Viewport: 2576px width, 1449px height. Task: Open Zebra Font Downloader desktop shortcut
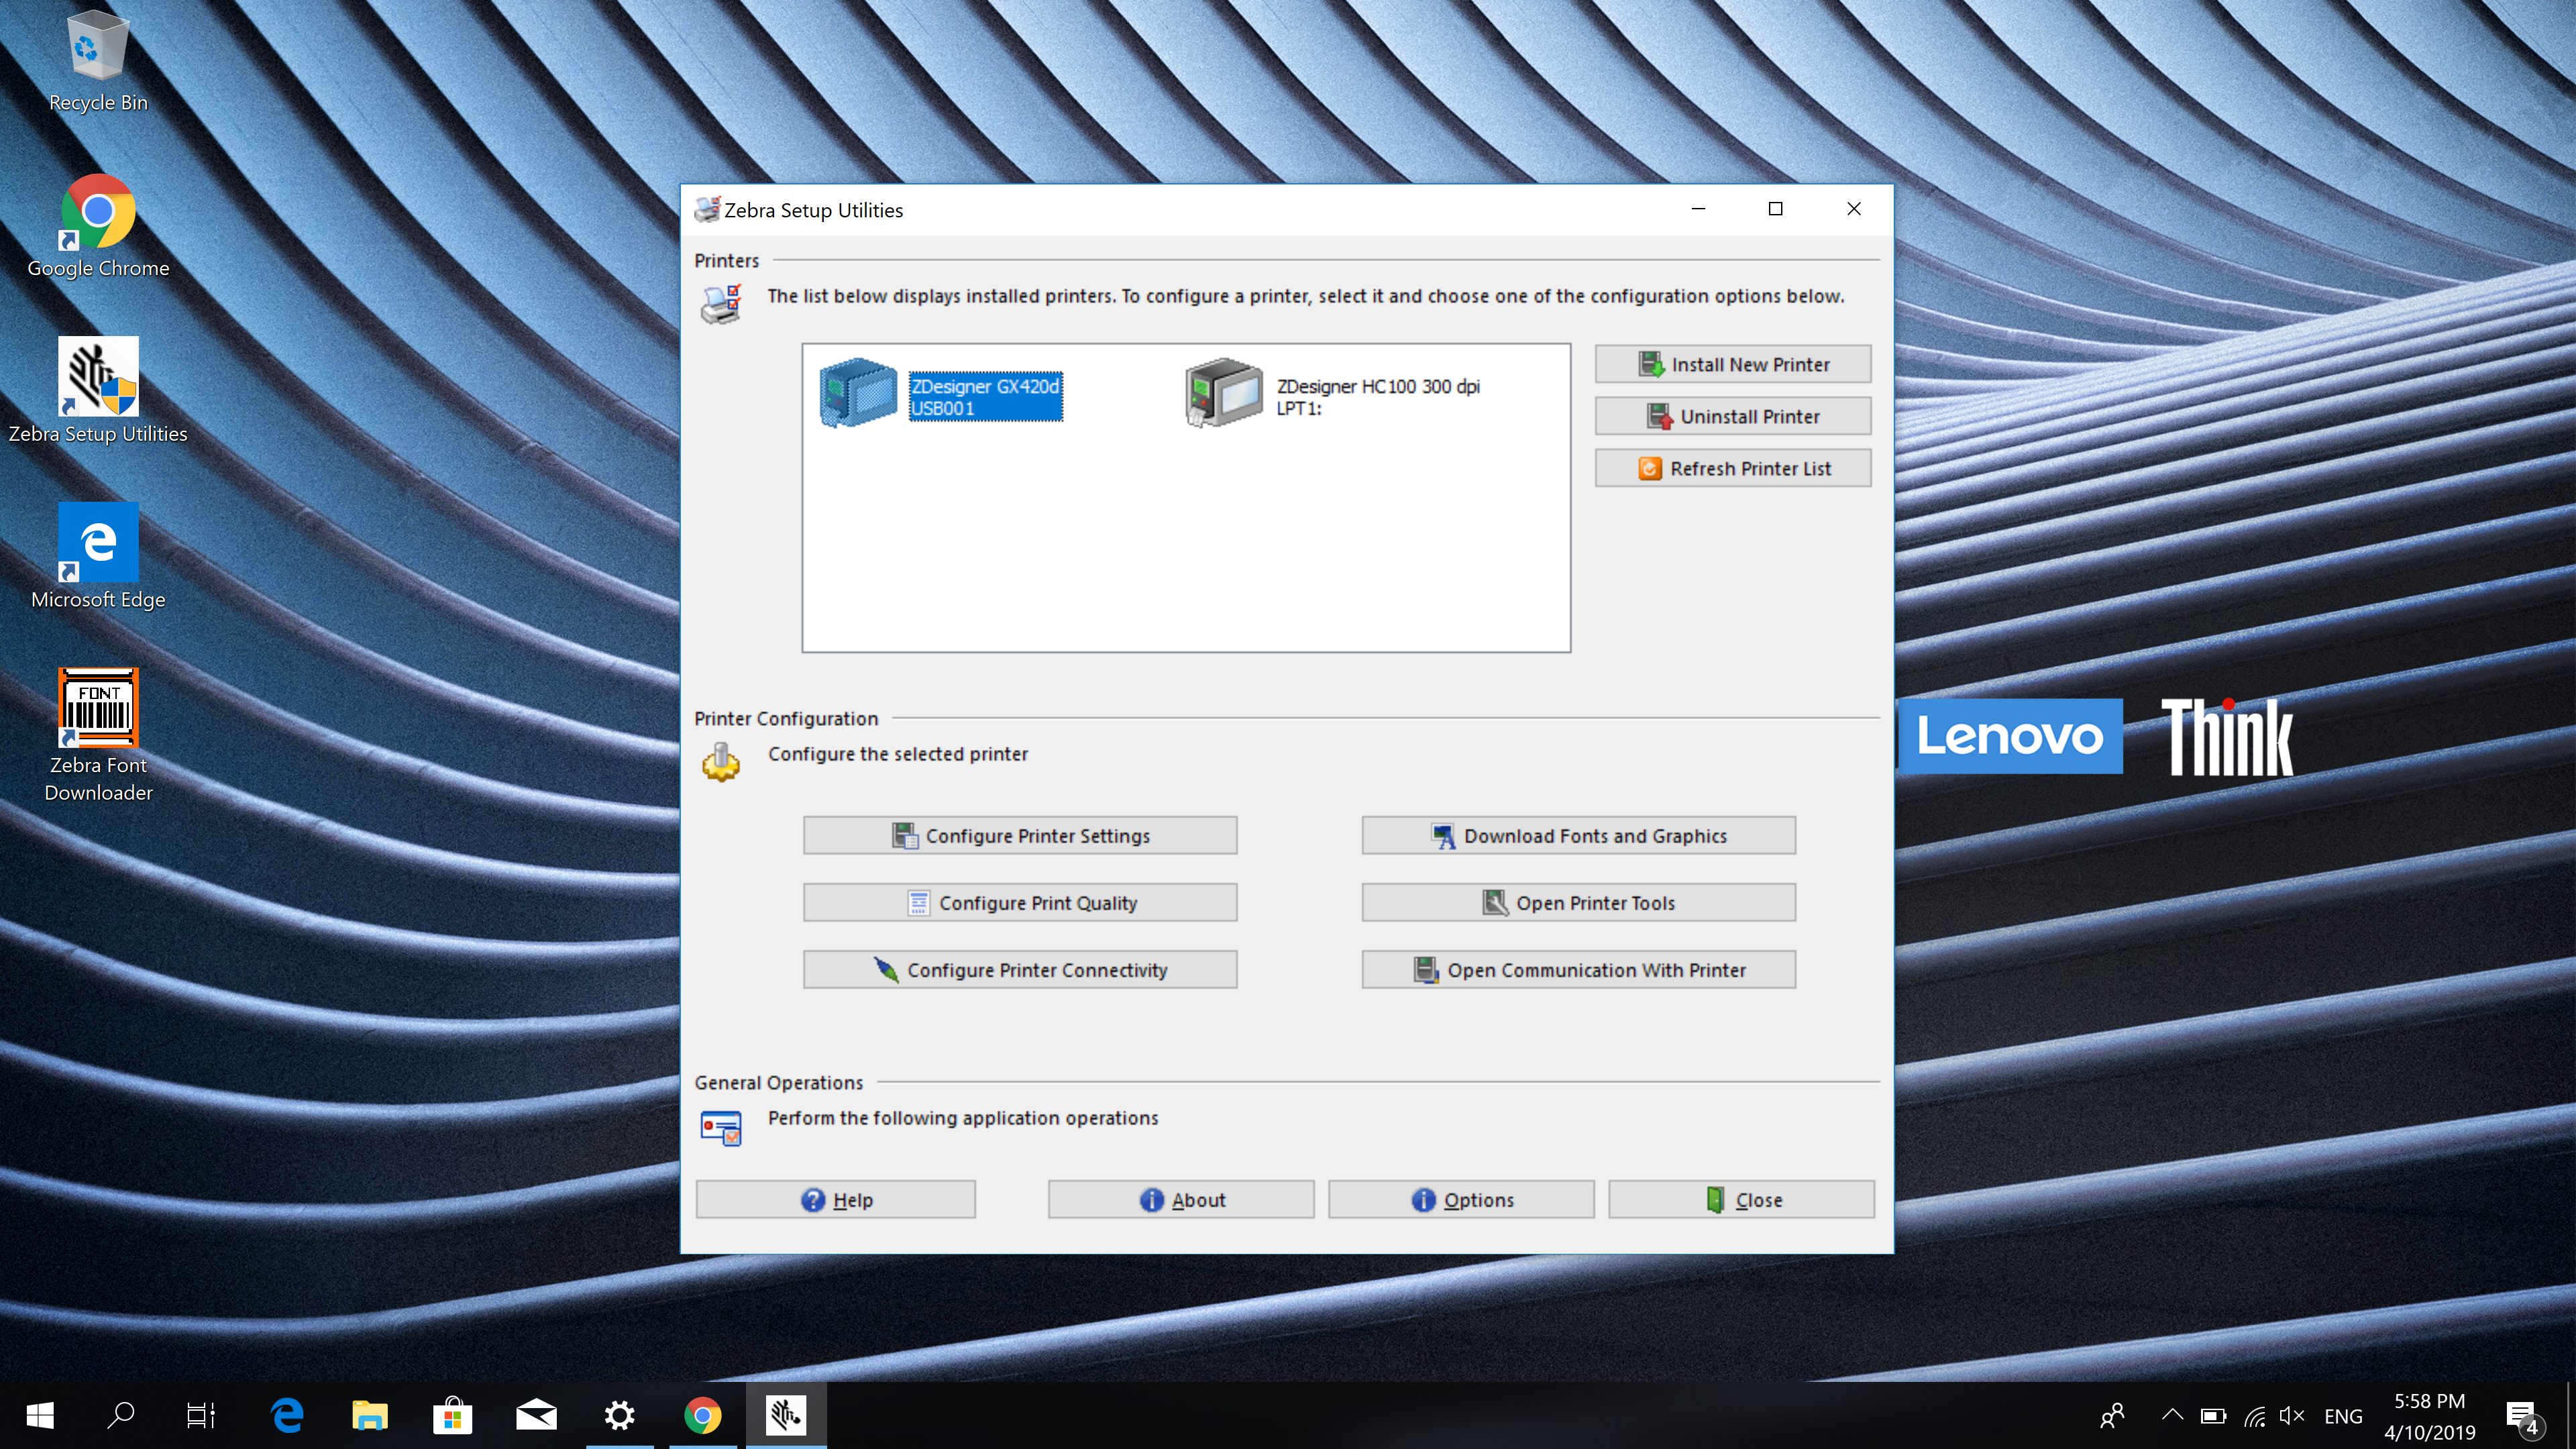[98, 736]
